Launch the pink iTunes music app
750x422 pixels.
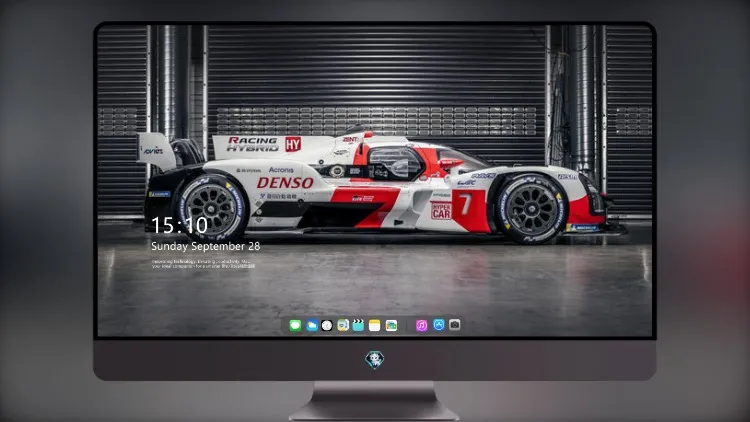tap(421, 325)
